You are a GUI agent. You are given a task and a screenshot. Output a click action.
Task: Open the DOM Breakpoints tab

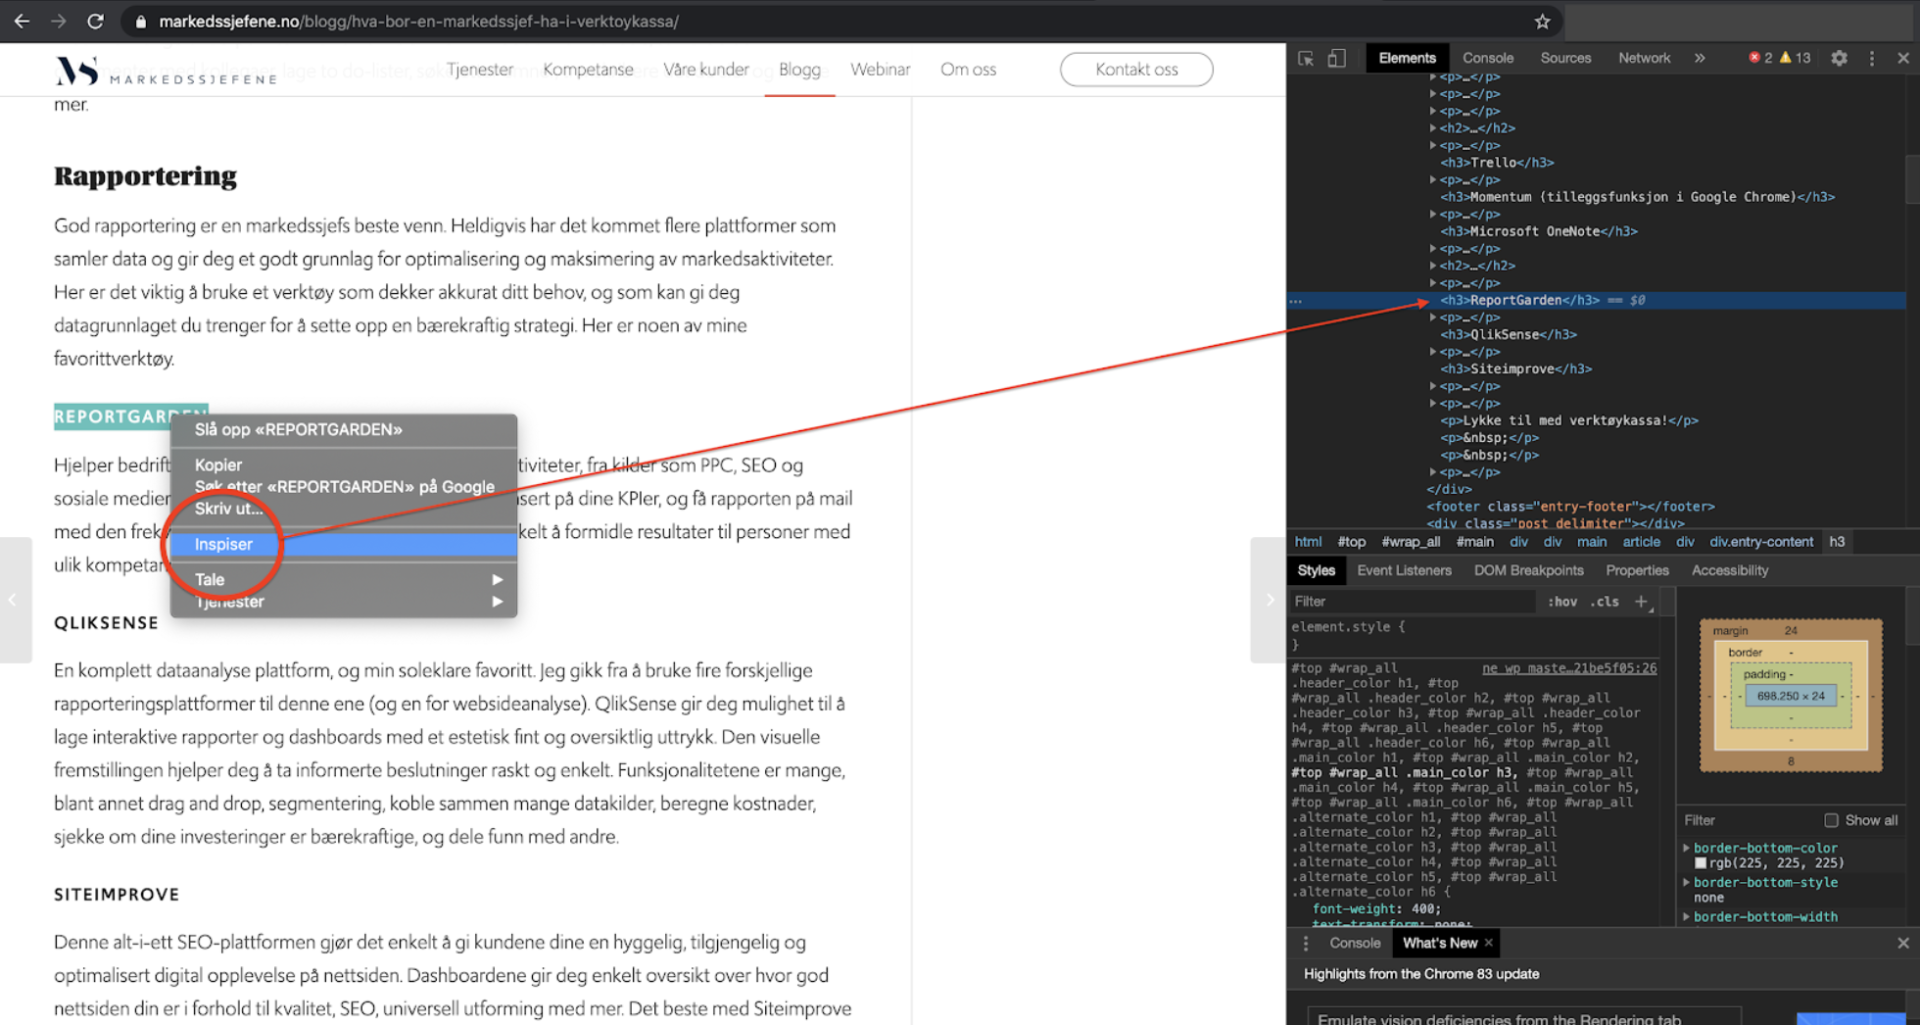1528,570
